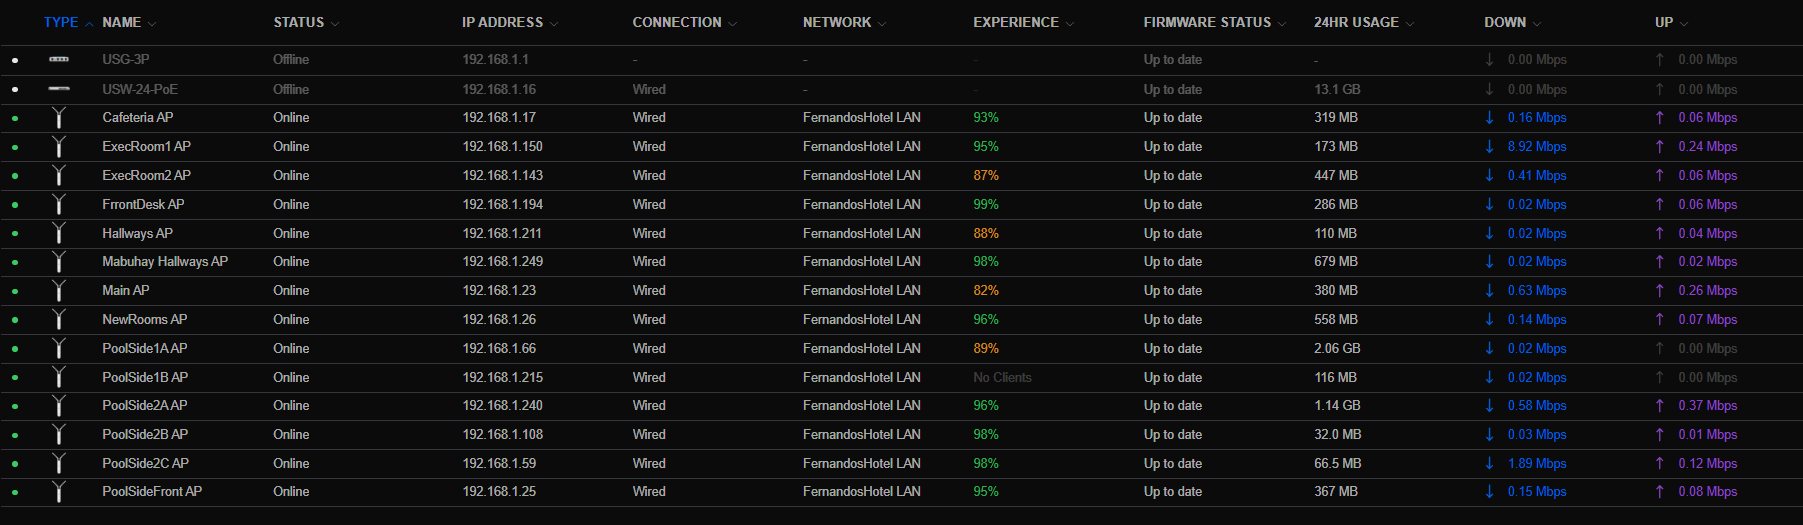Click the USG-3P gateway device icon
This screenshot has height=525, width=1803.
point(59,60)
